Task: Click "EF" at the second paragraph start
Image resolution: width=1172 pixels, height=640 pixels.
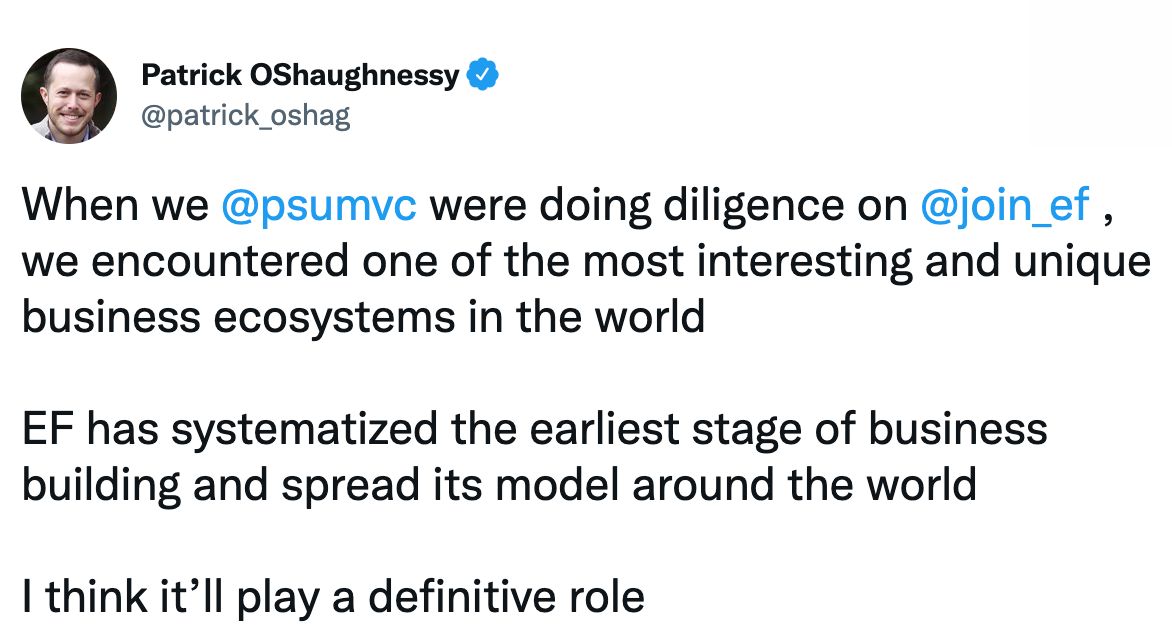Action: click(47, 429)
